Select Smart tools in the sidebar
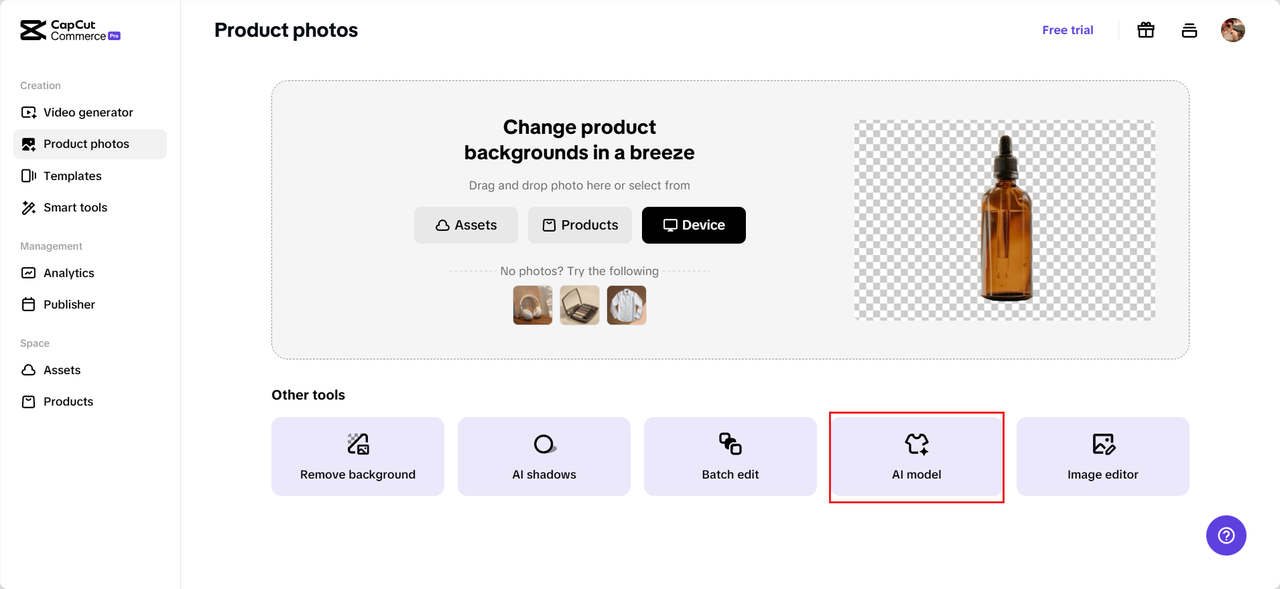 [75, 208]
